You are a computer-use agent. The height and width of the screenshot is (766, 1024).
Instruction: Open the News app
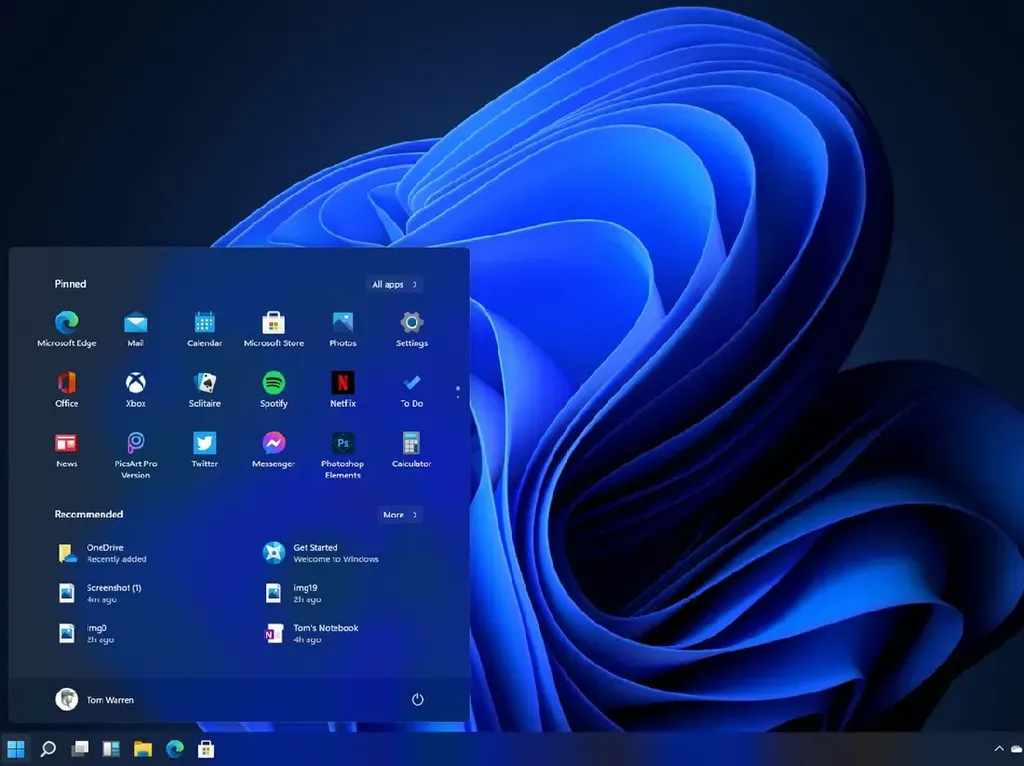click(x=67, y=449)
